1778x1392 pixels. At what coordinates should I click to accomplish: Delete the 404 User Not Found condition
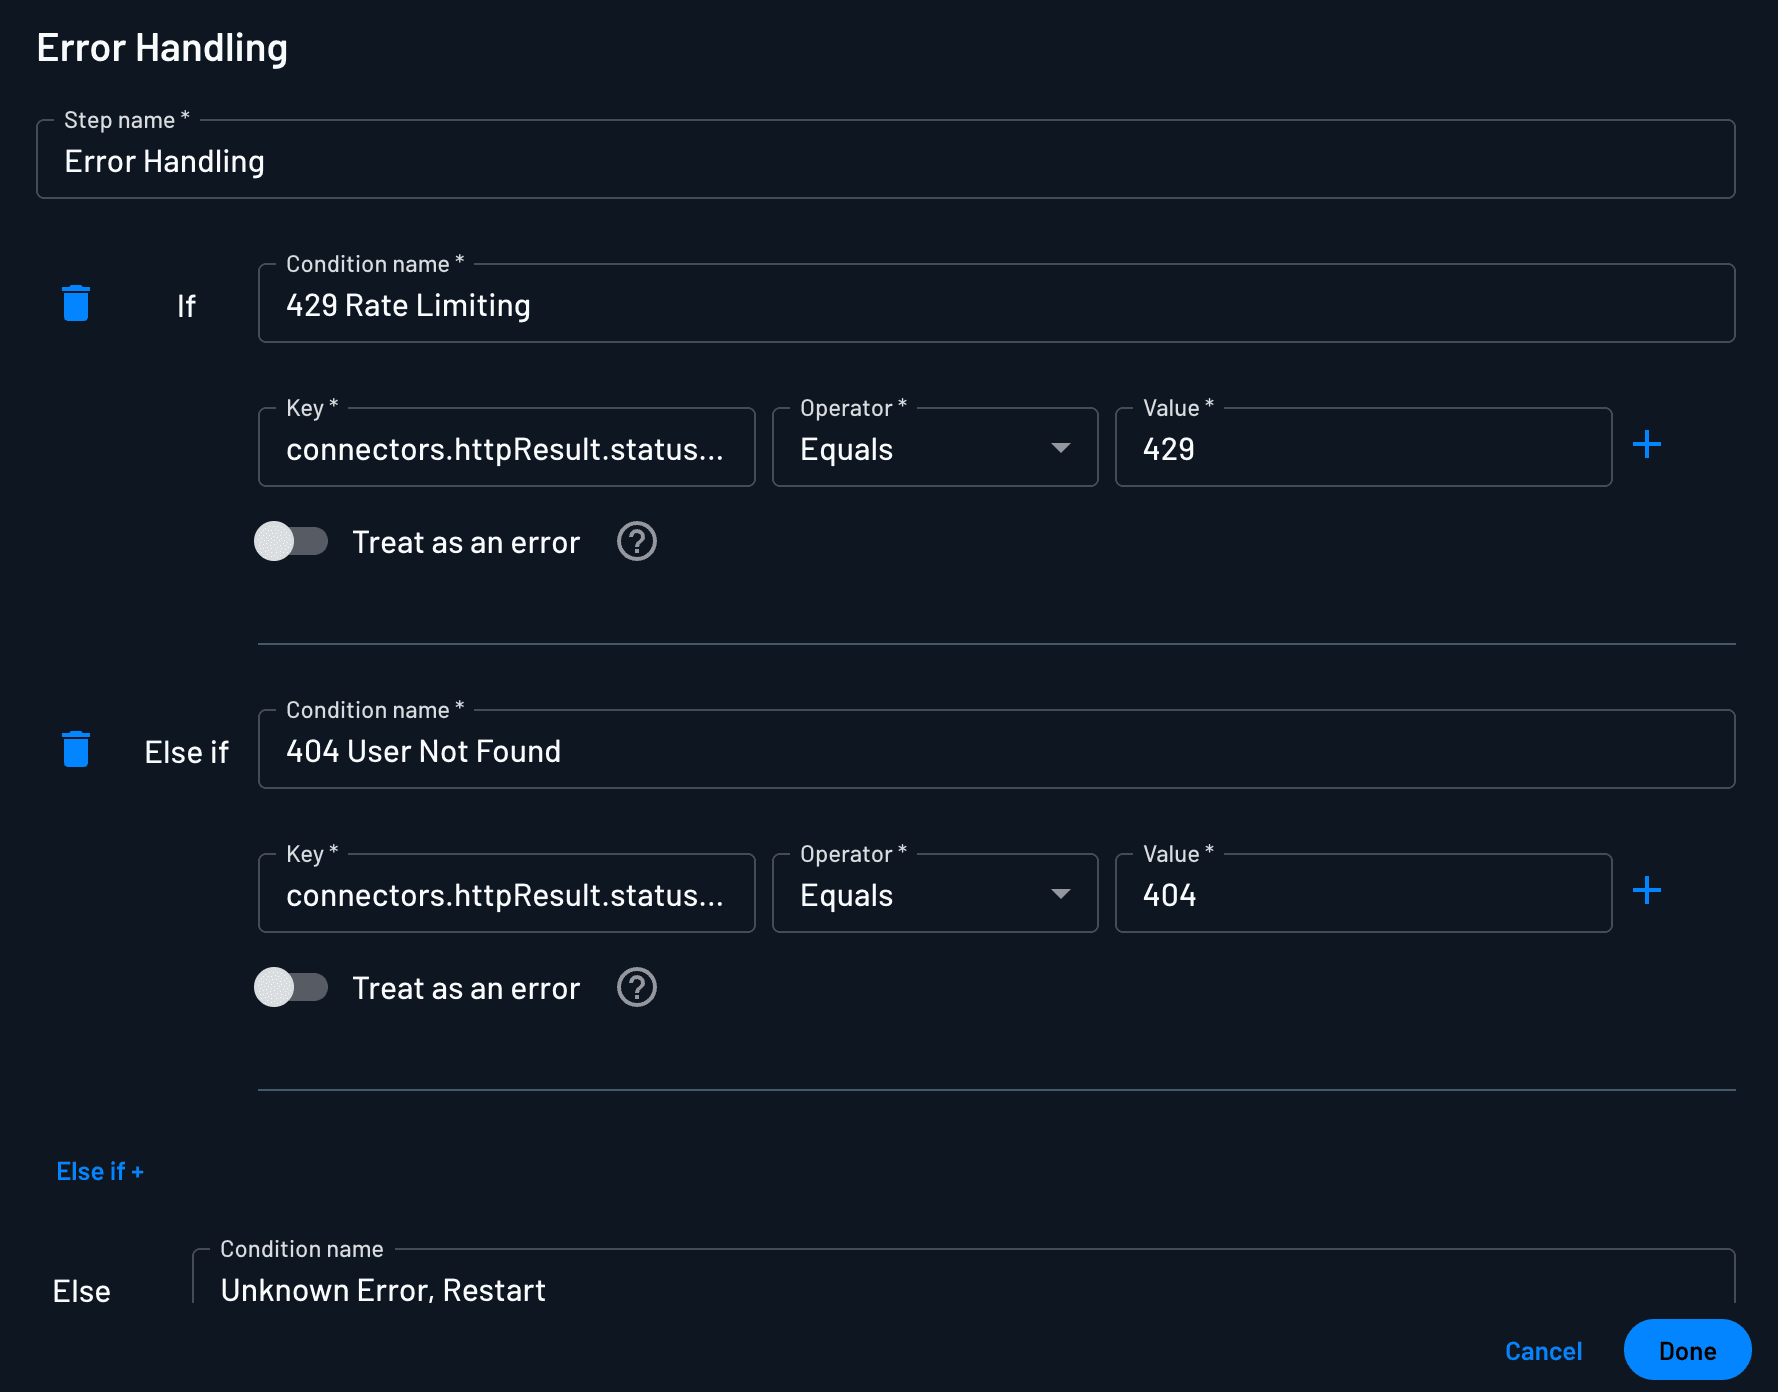tap(76, 750)
